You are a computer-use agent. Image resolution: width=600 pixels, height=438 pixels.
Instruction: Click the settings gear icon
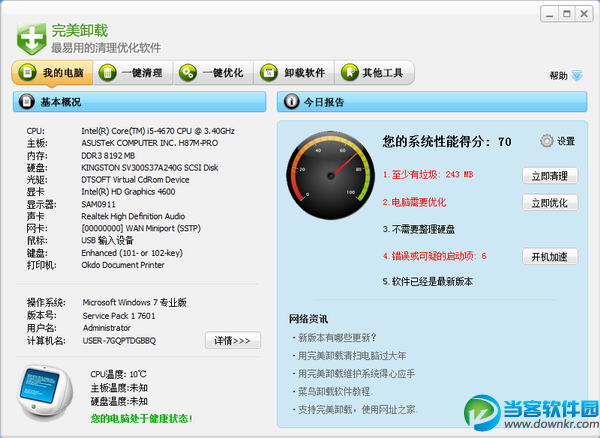546,141
